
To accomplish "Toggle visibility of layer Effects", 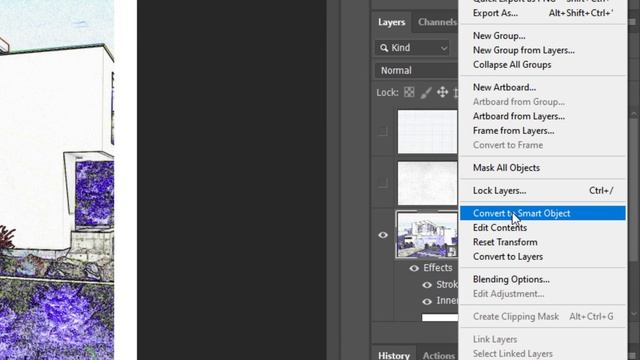I will 414,268.
